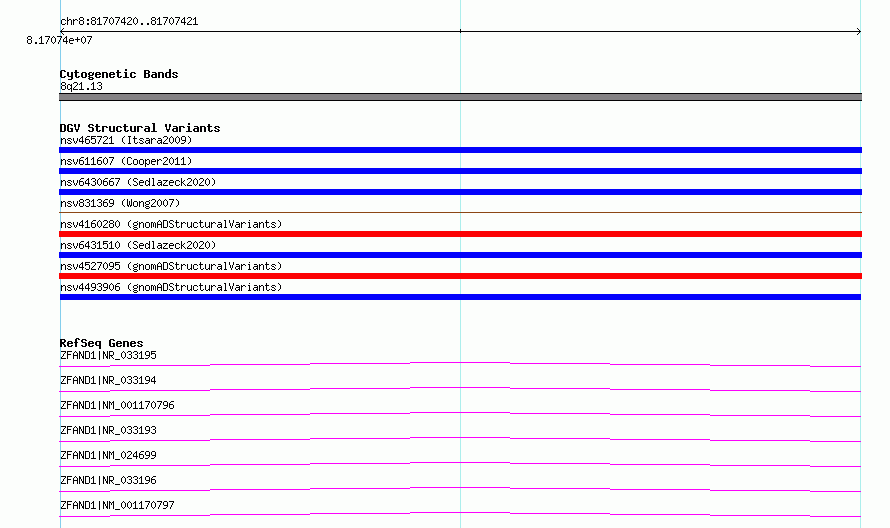Open variant nsv831369 (Wong2007) label
The image size is (890, 528).
pos(120,203)
